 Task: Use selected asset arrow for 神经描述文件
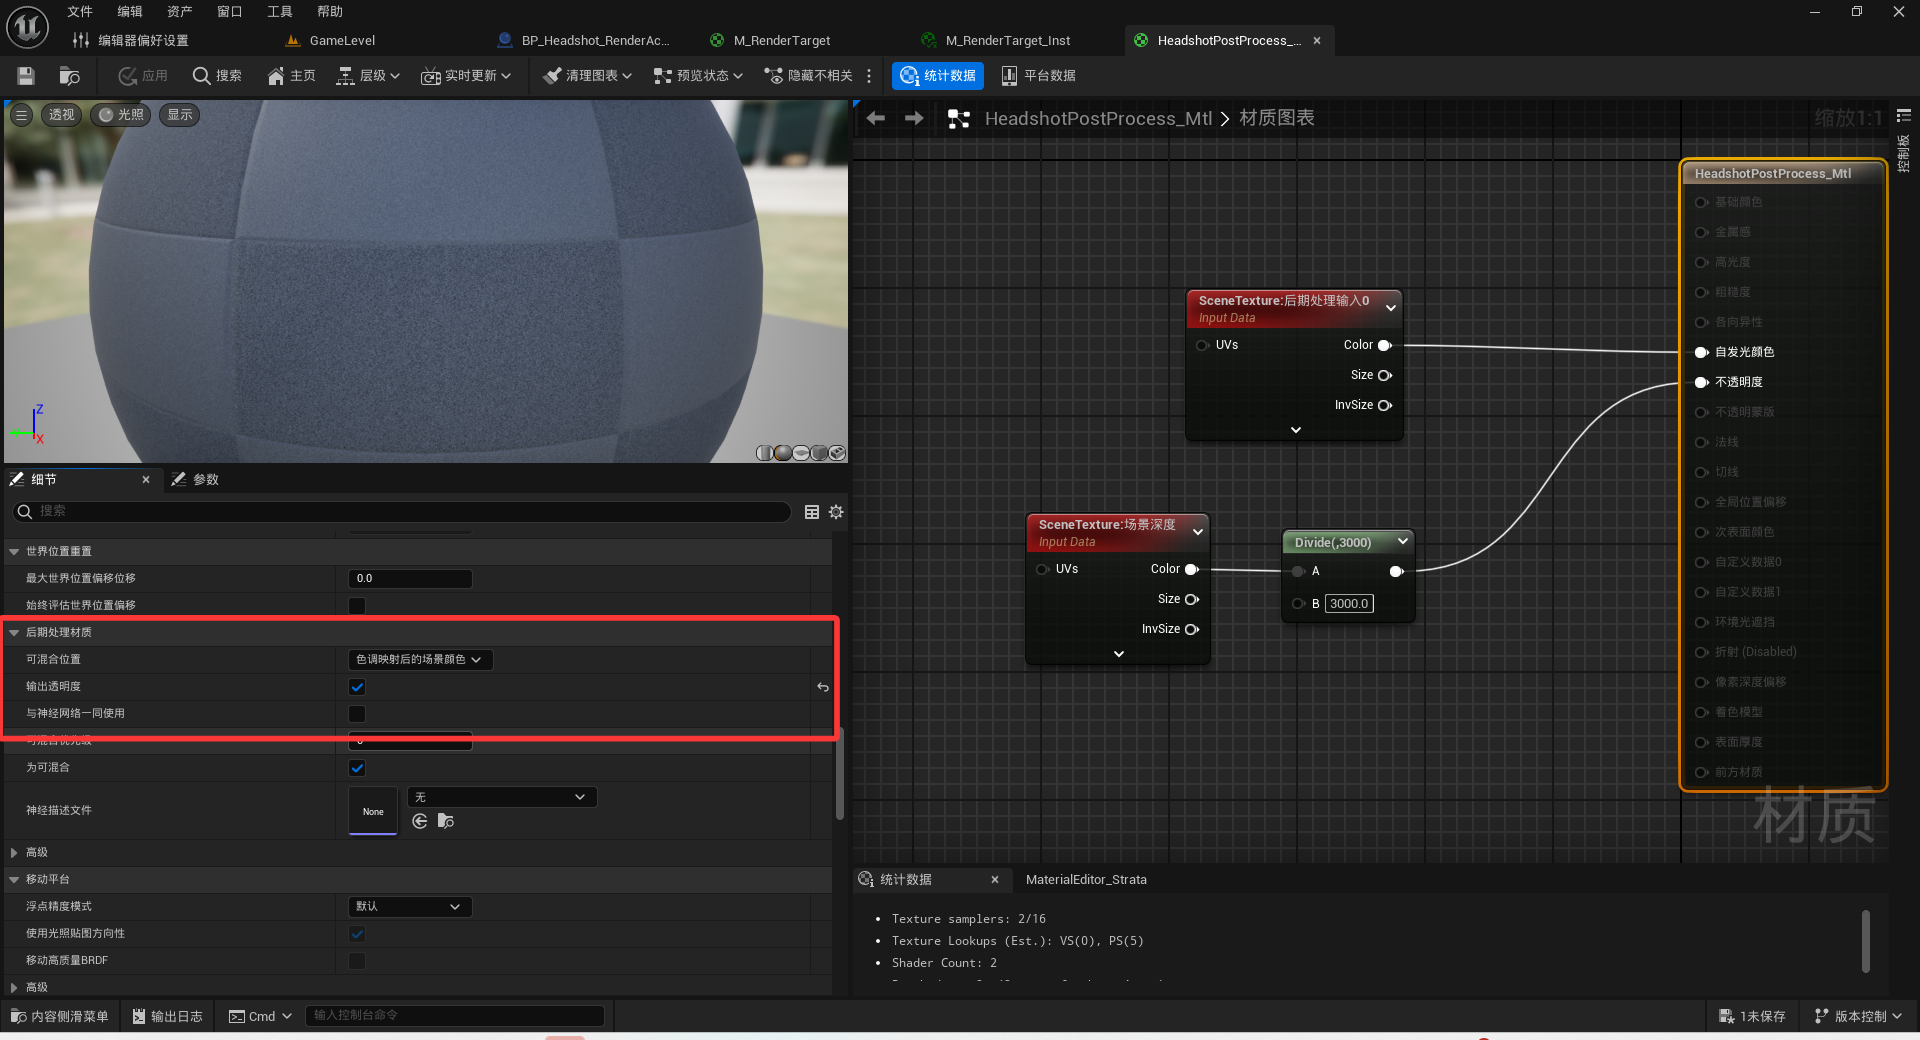[420, 821]
